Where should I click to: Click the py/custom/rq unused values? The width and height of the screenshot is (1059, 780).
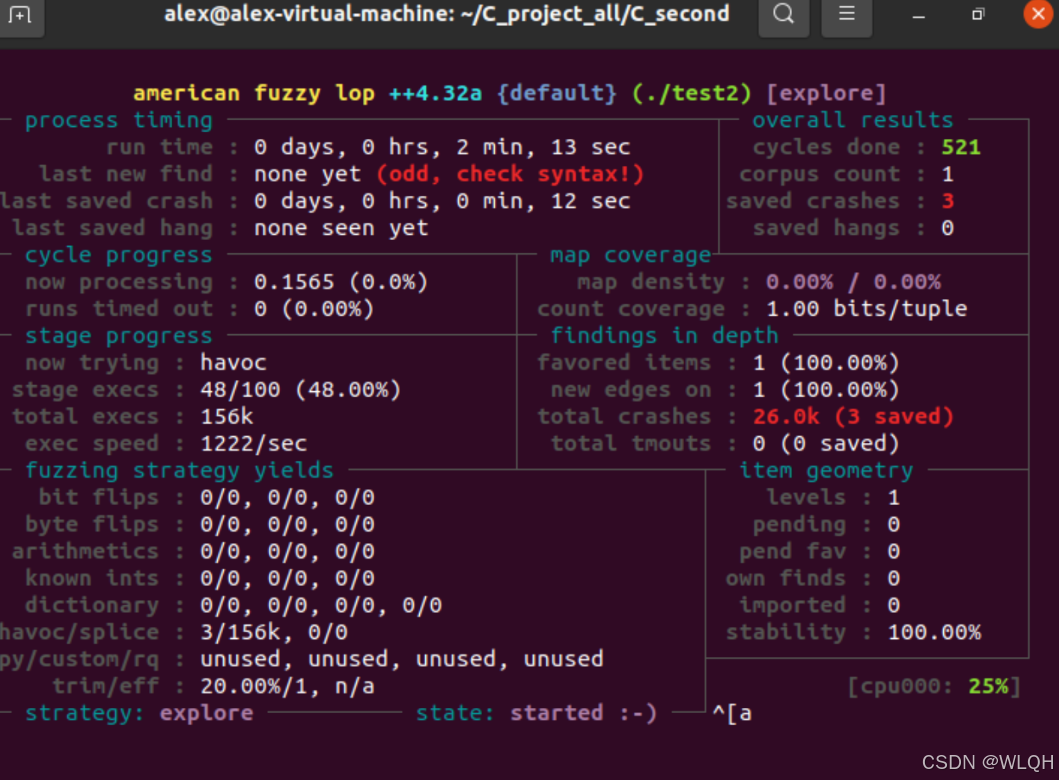click(402, 659)
